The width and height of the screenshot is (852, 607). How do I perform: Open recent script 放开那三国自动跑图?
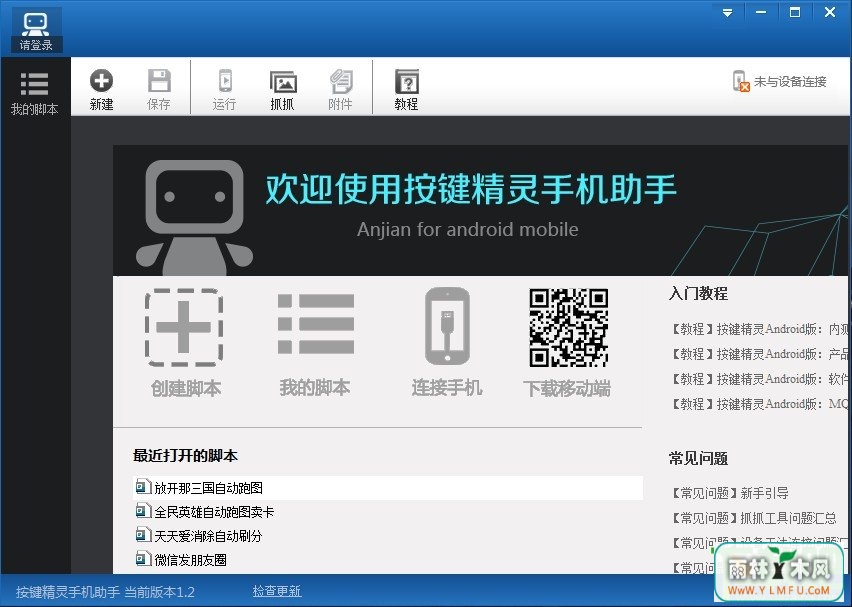pyautogui.click(x=388, y=487)
